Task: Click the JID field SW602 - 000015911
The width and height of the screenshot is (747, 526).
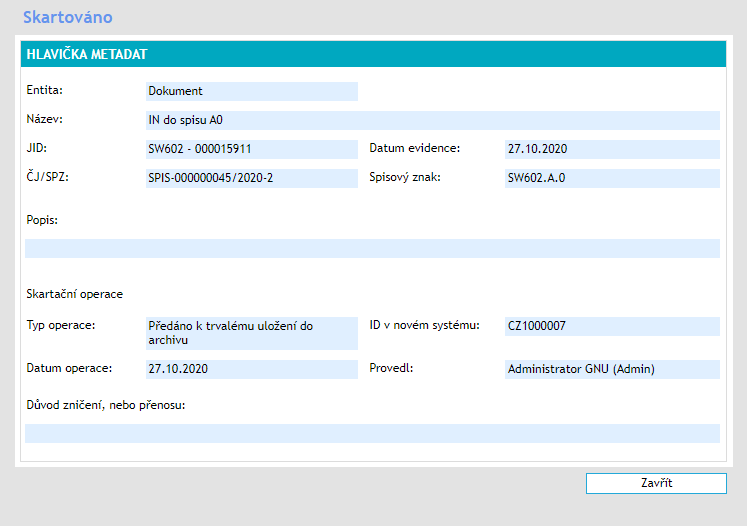Action: click(x=251, y=149)
